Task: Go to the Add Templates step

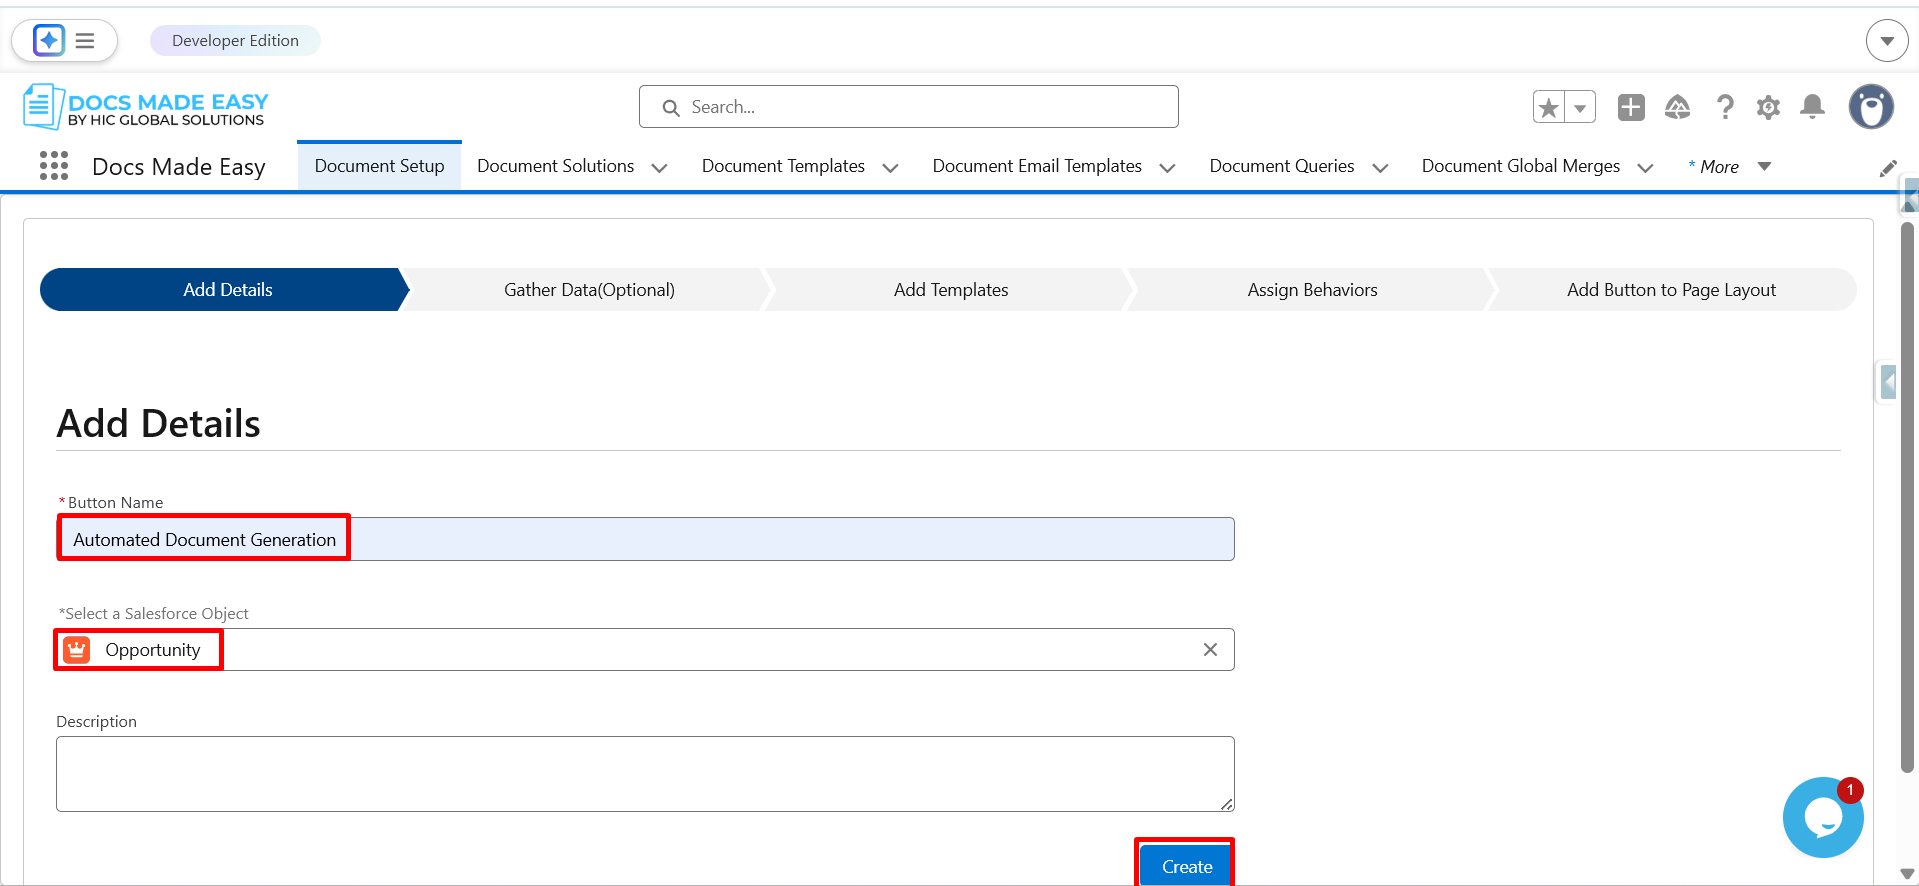Action: point(950,290)
